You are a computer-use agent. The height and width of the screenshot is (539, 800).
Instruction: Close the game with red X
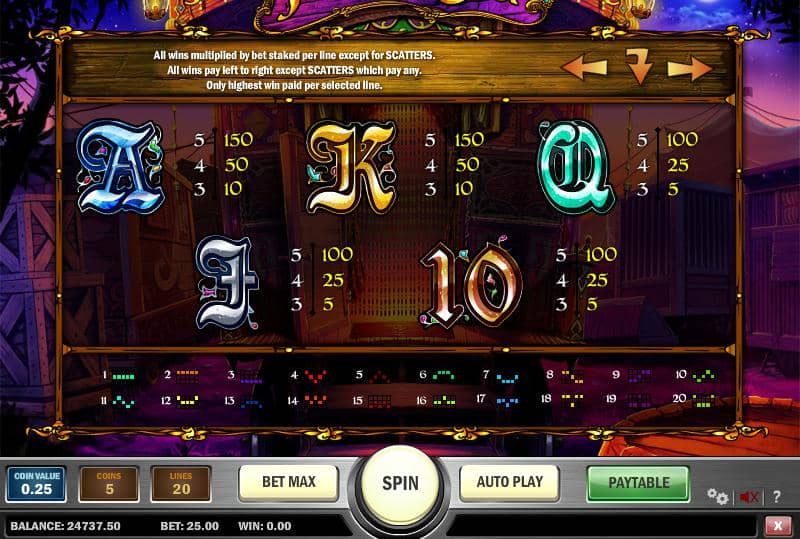click(778, 525)
